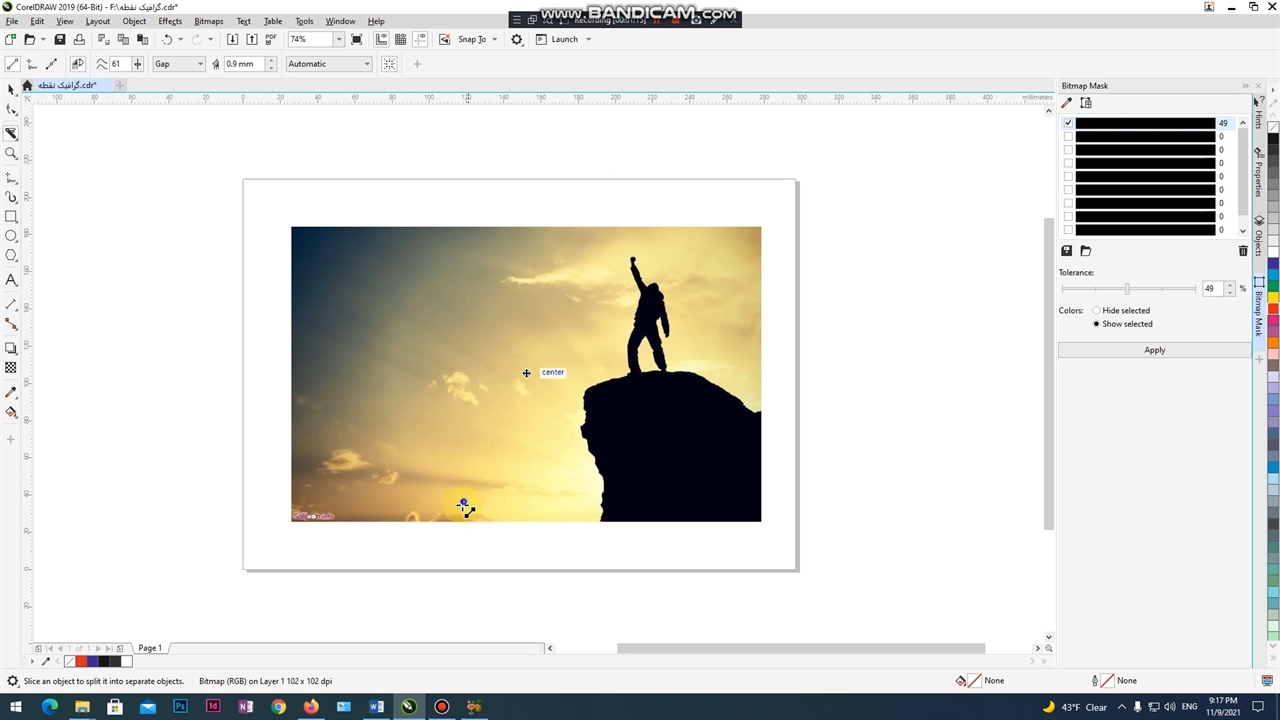Image resolution: width=1280 pixels, height=720 pixels.
Task: Delete mask using the trash icon
Action: pos(1243,251)
